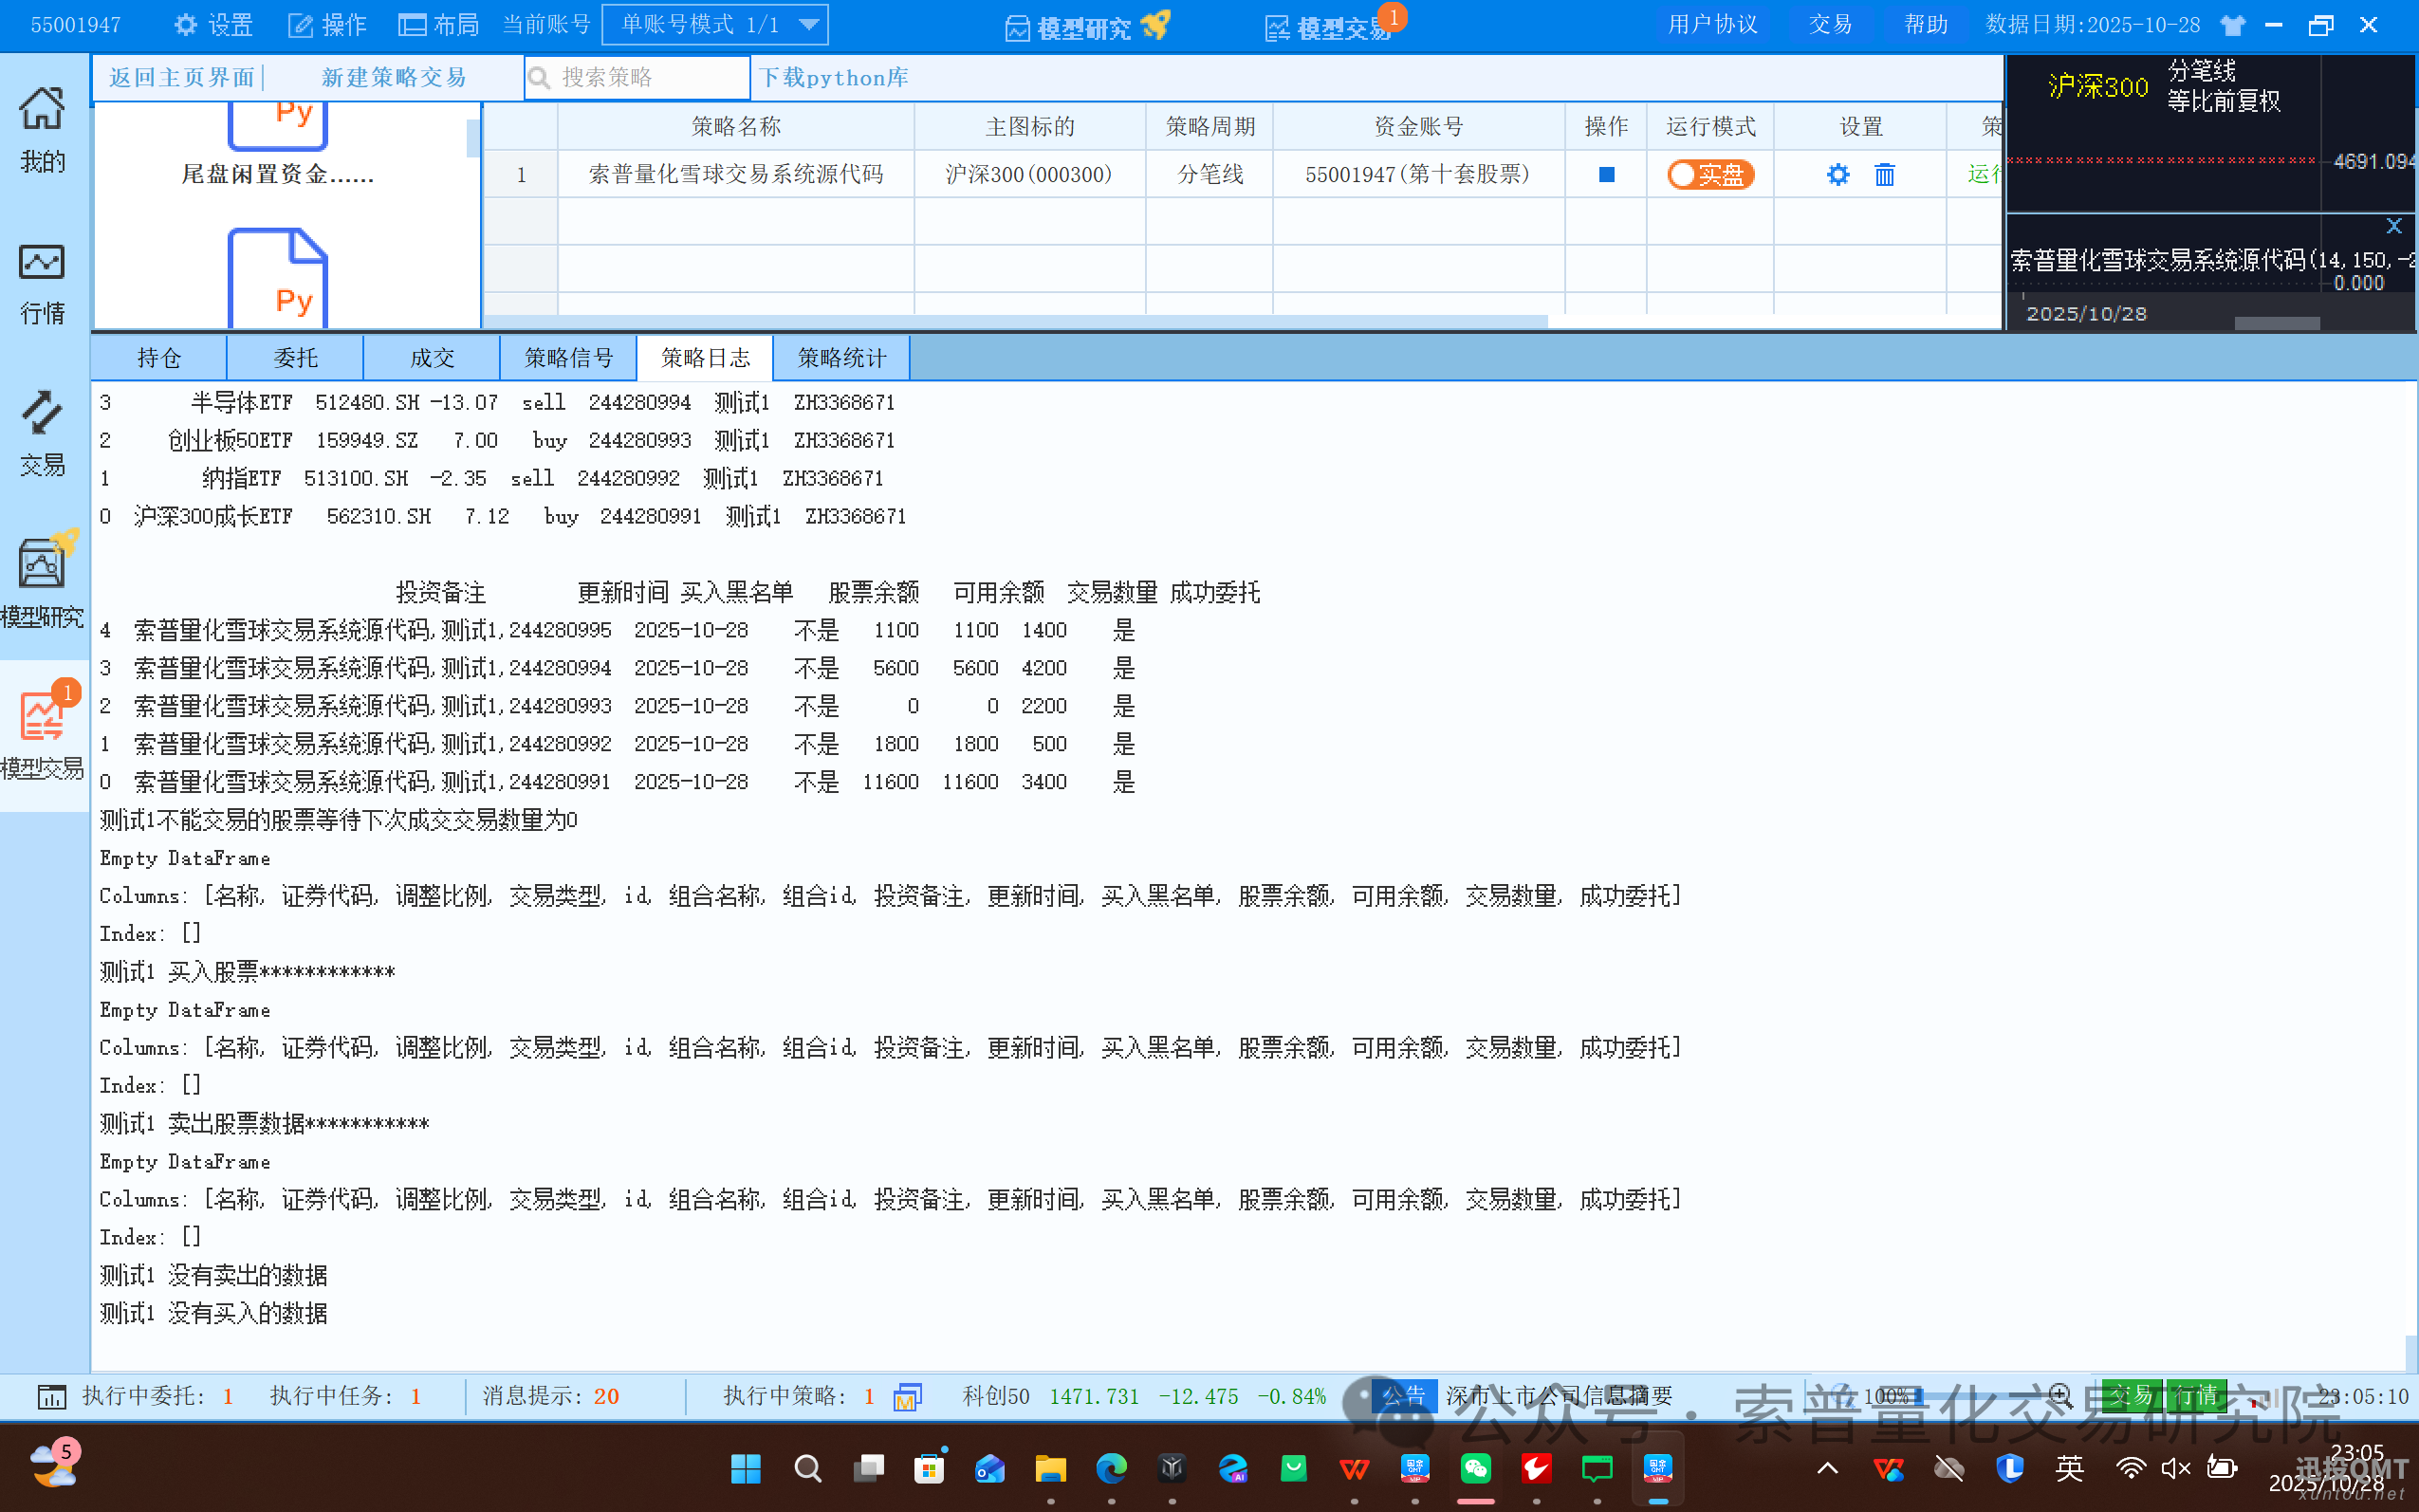Switch to the 持仓 tab
The width and height of the screenshot is (2419, 1512).
(157, 357)
